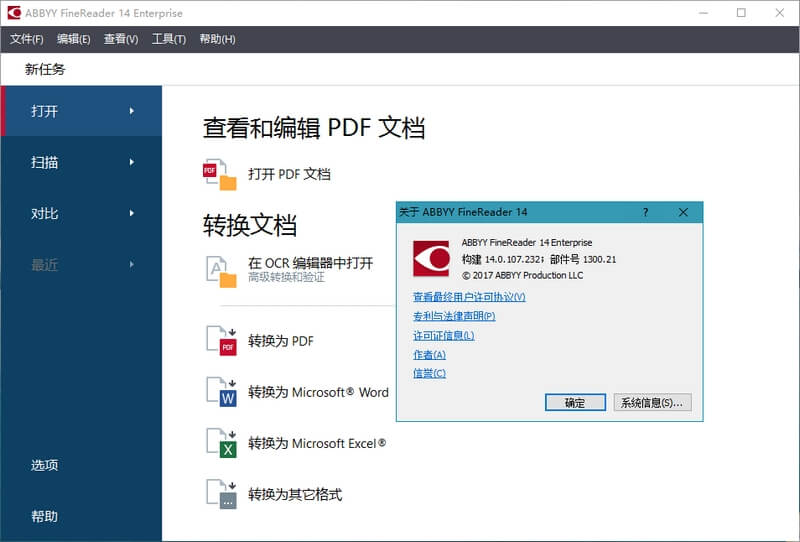800x542 pixels.
Task: Open the 查看(V) menu
Action: point(121,39)
